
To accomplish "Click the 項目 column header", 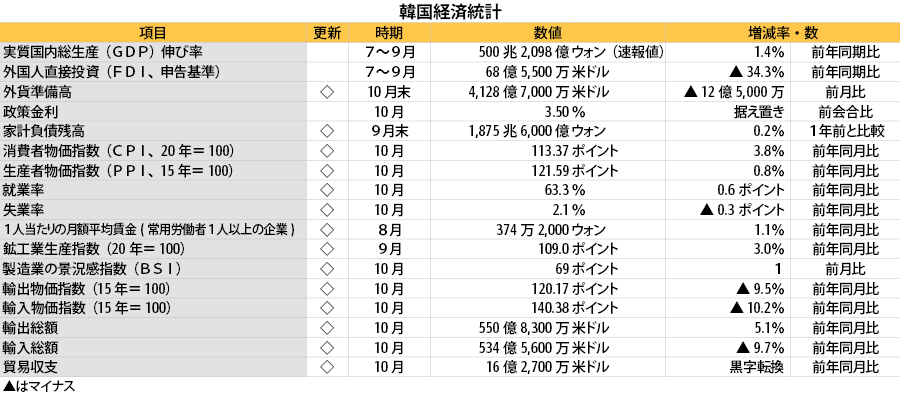I will point(153,33).
